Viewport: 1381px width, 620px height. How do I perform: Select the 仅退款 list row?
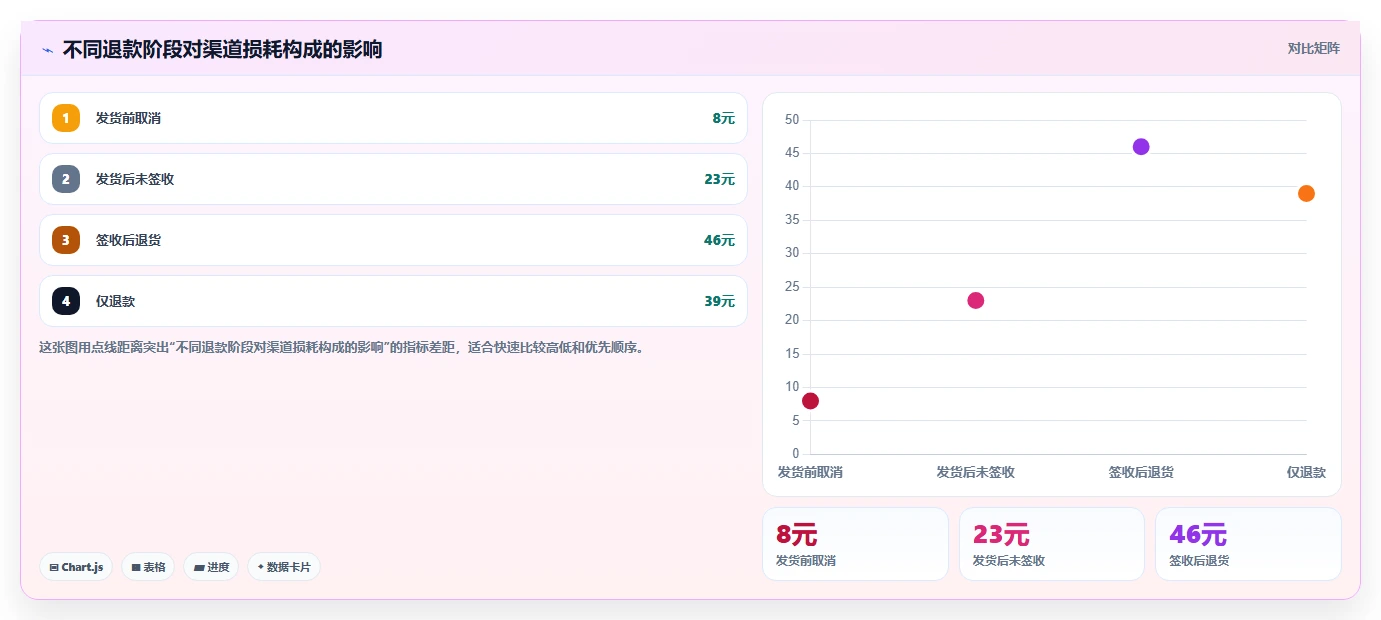393,301
